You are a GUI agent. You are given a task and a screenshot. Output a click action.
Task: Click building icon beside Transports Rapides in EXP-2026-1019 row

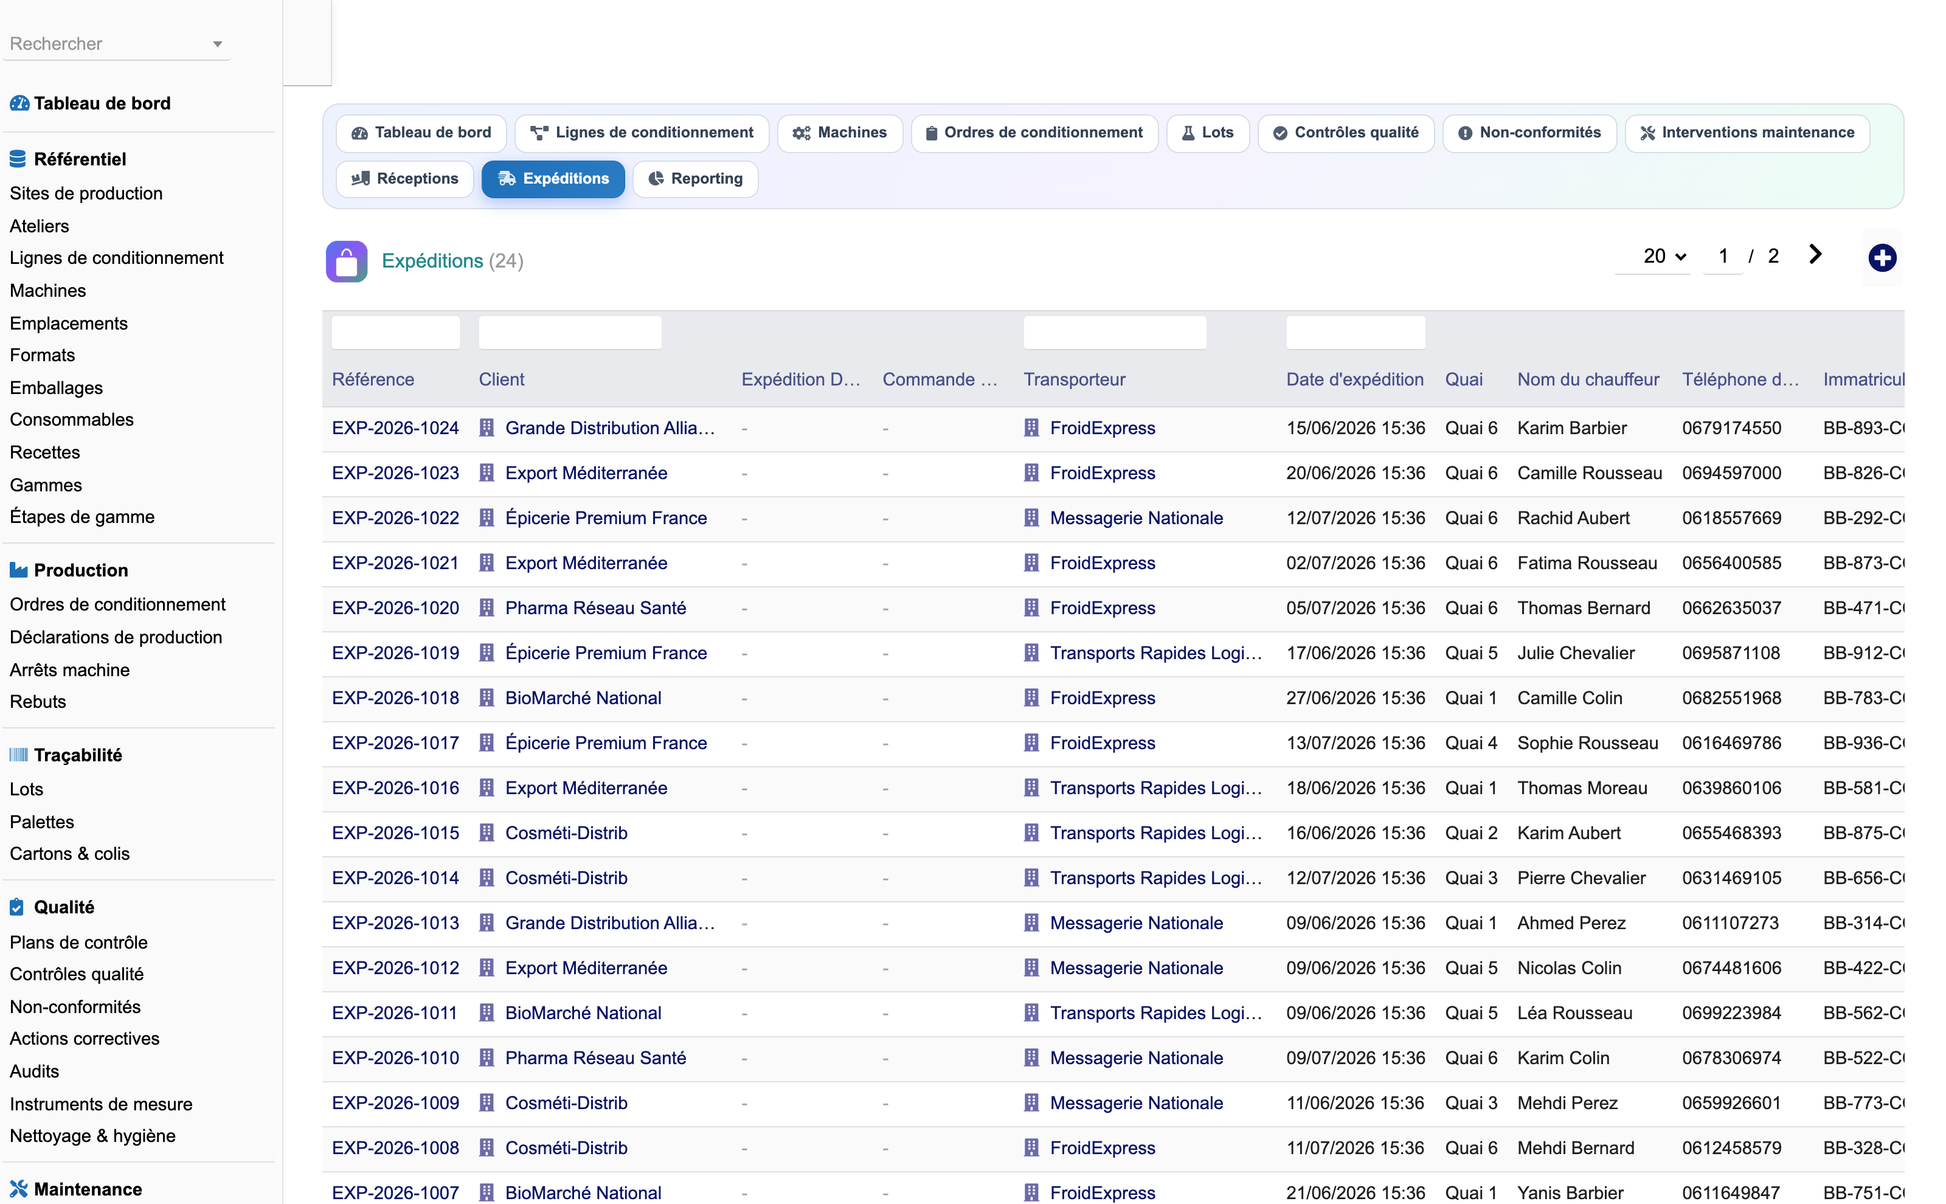pos(1031,653)
